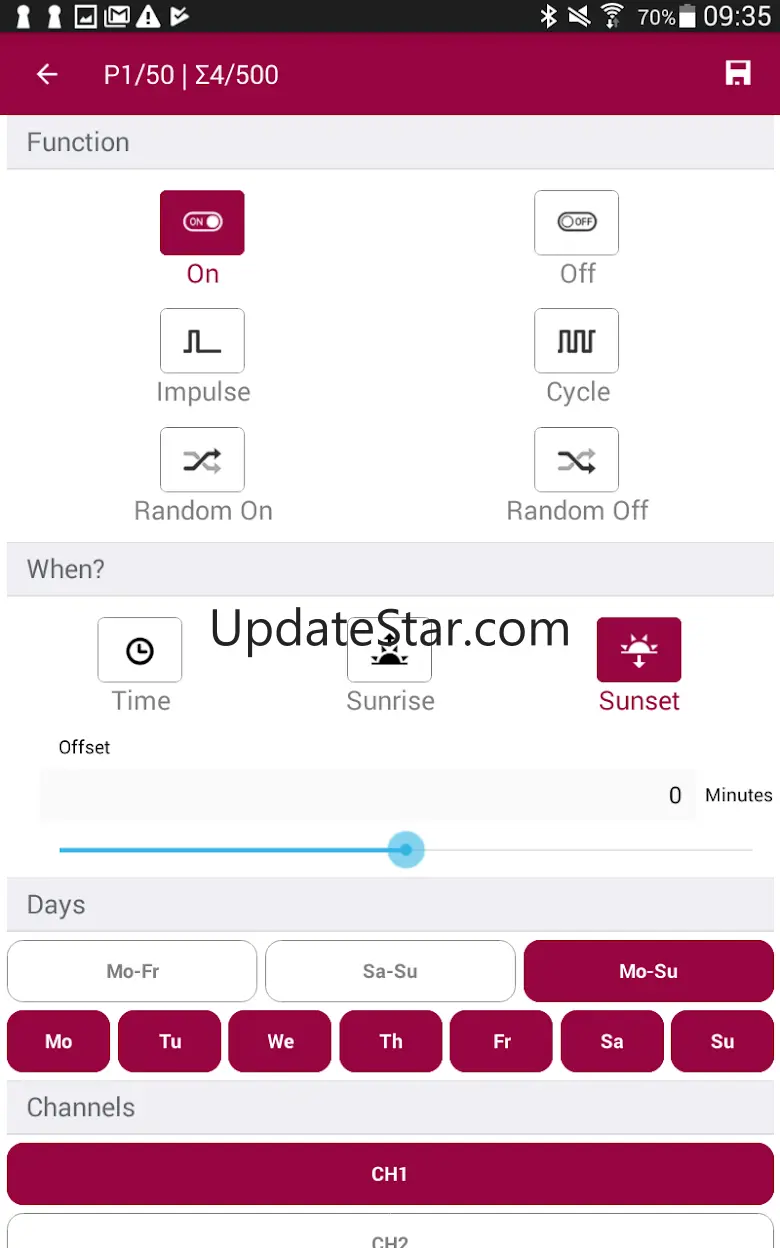Tap the back arrow in header
Screen dimensions: 780x1248
(x=47, y=75)
